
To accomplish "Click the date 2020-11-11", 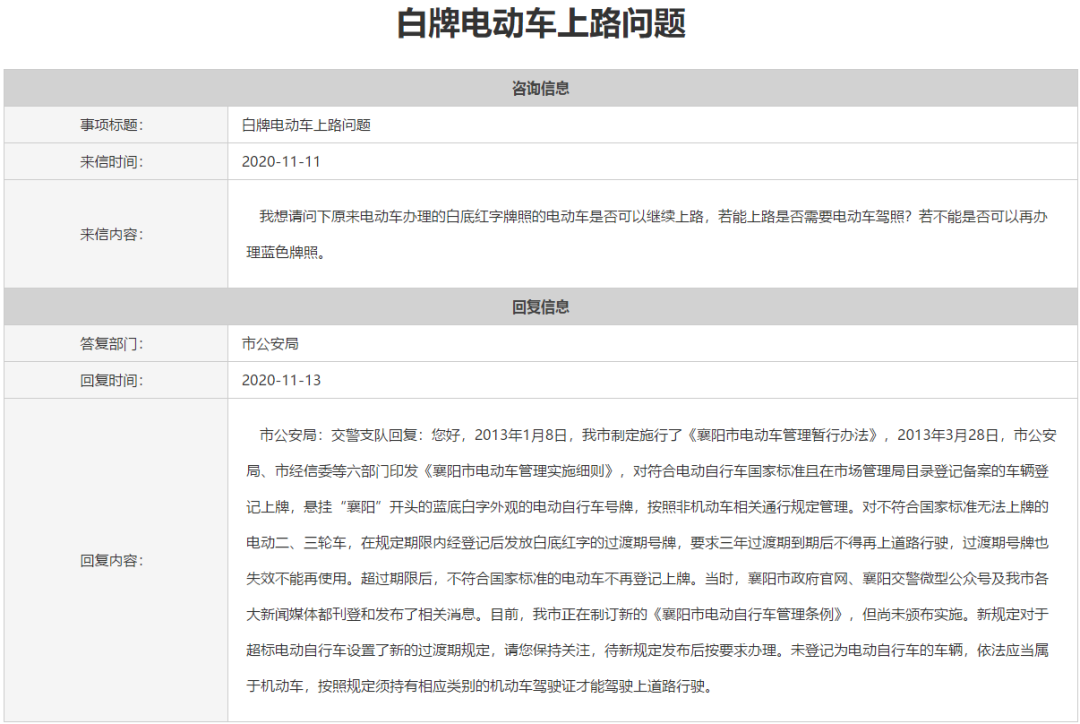I will click(281, 161).
